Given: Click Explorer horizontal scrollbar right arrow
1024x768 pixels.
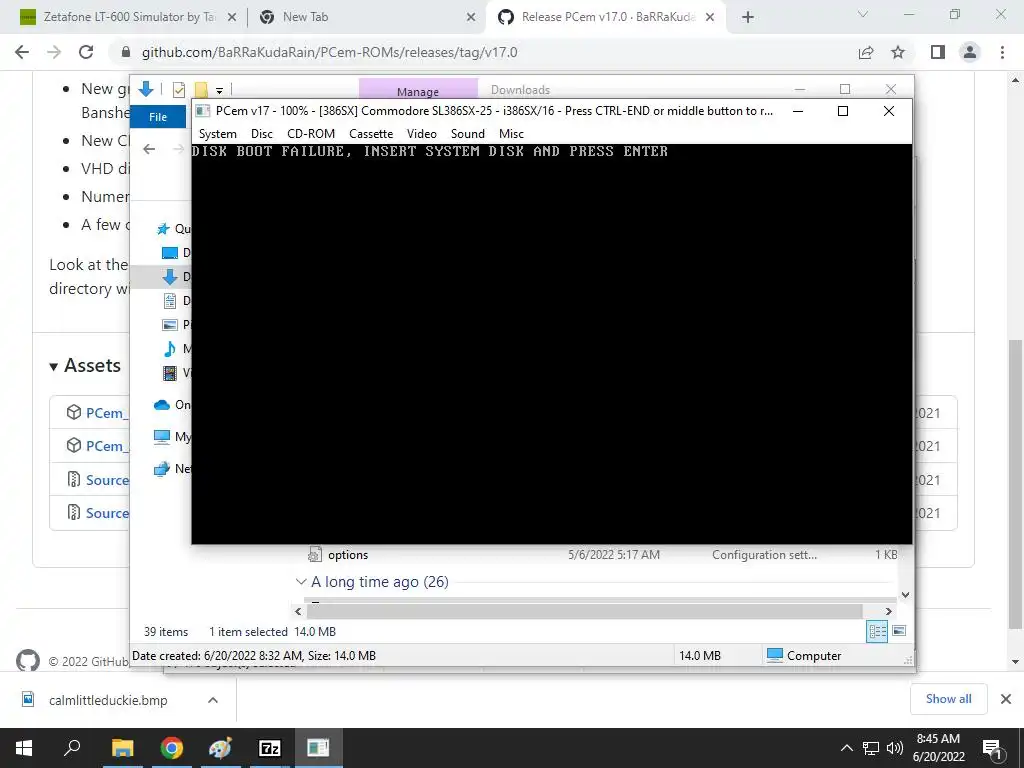Looking at the screenshot, I should [x=888, y=611].
